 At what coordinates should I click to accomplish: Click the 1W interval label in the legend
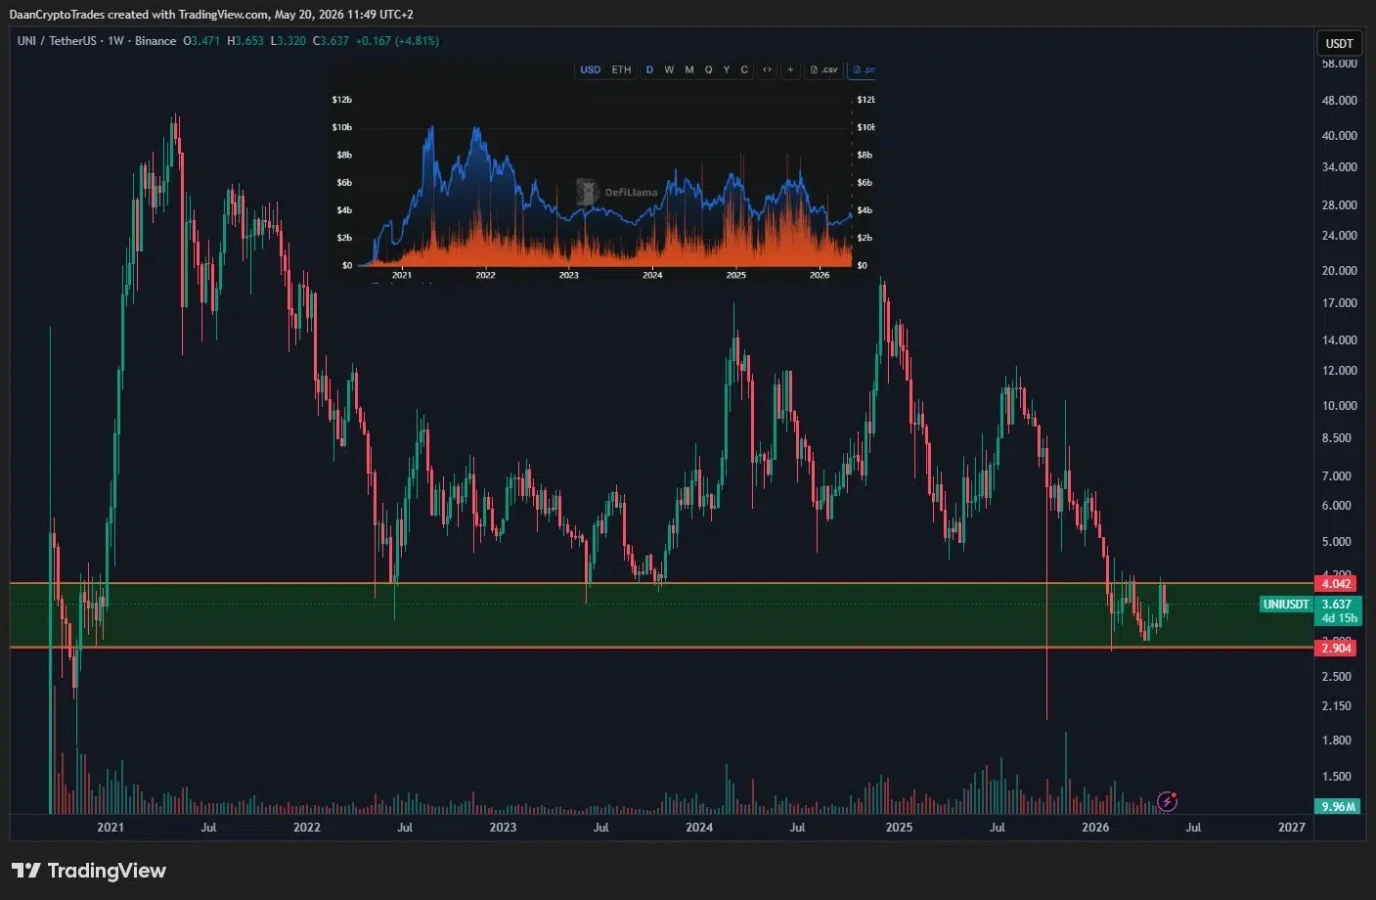click(116, 41)
